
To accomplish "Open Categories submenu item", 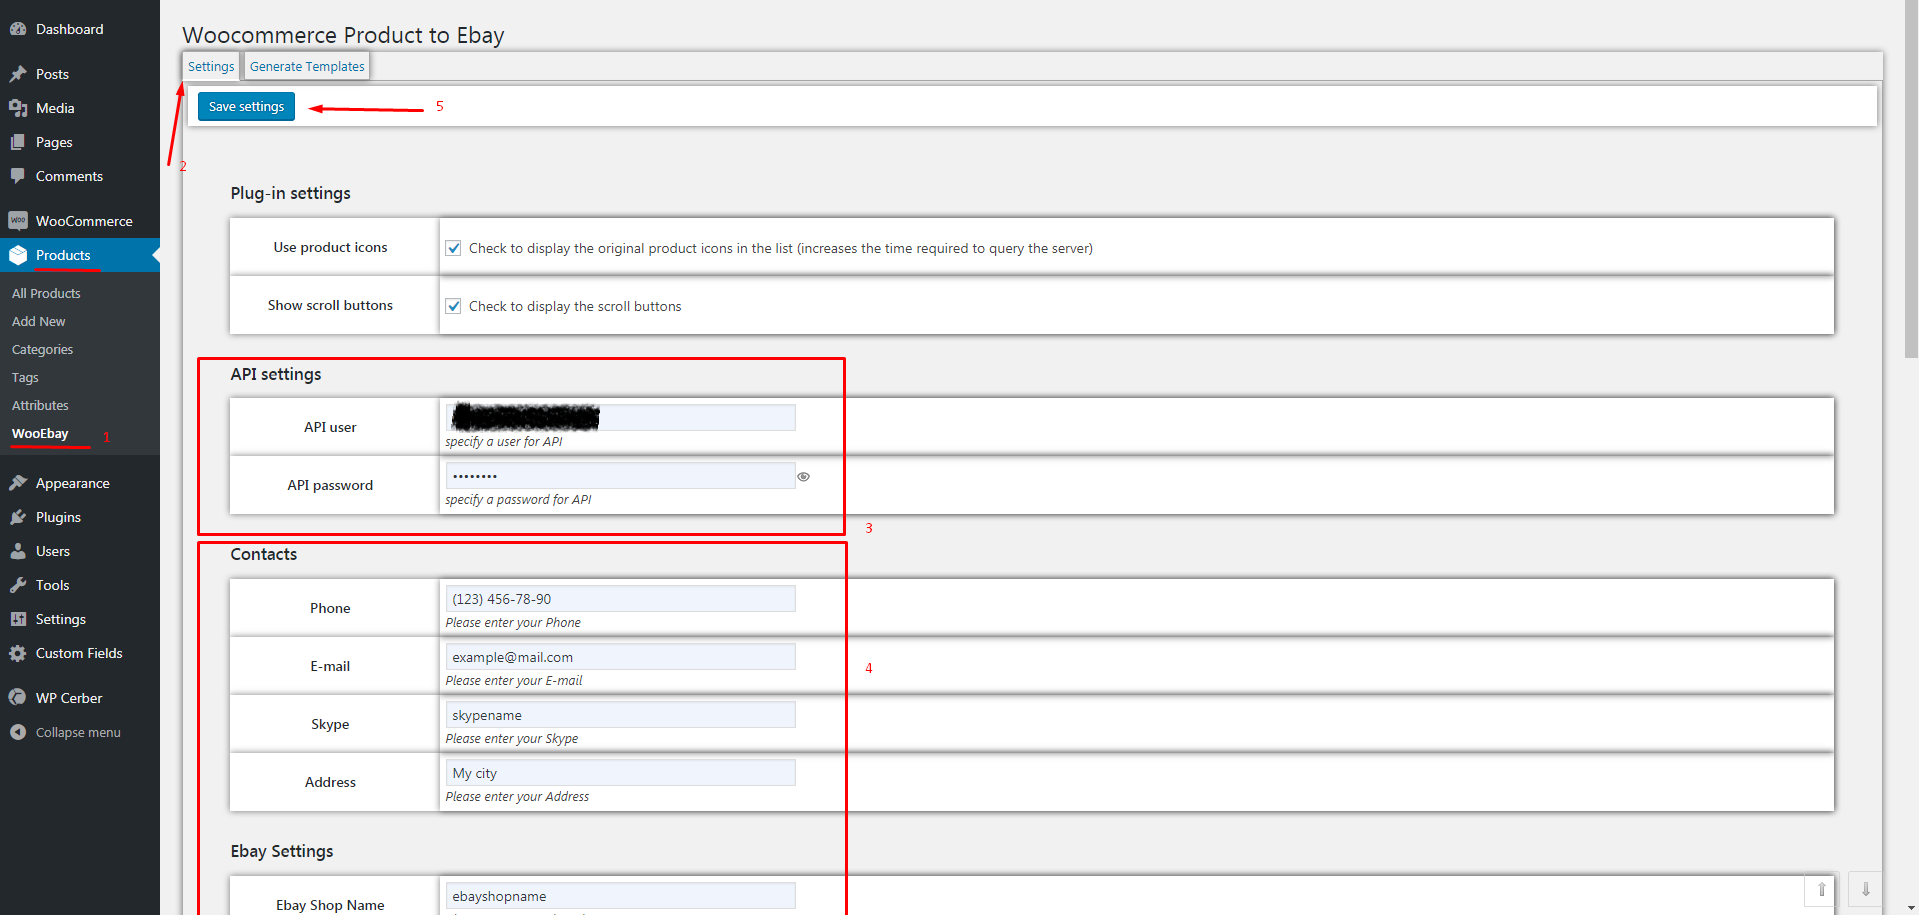I will pos(42,349).
